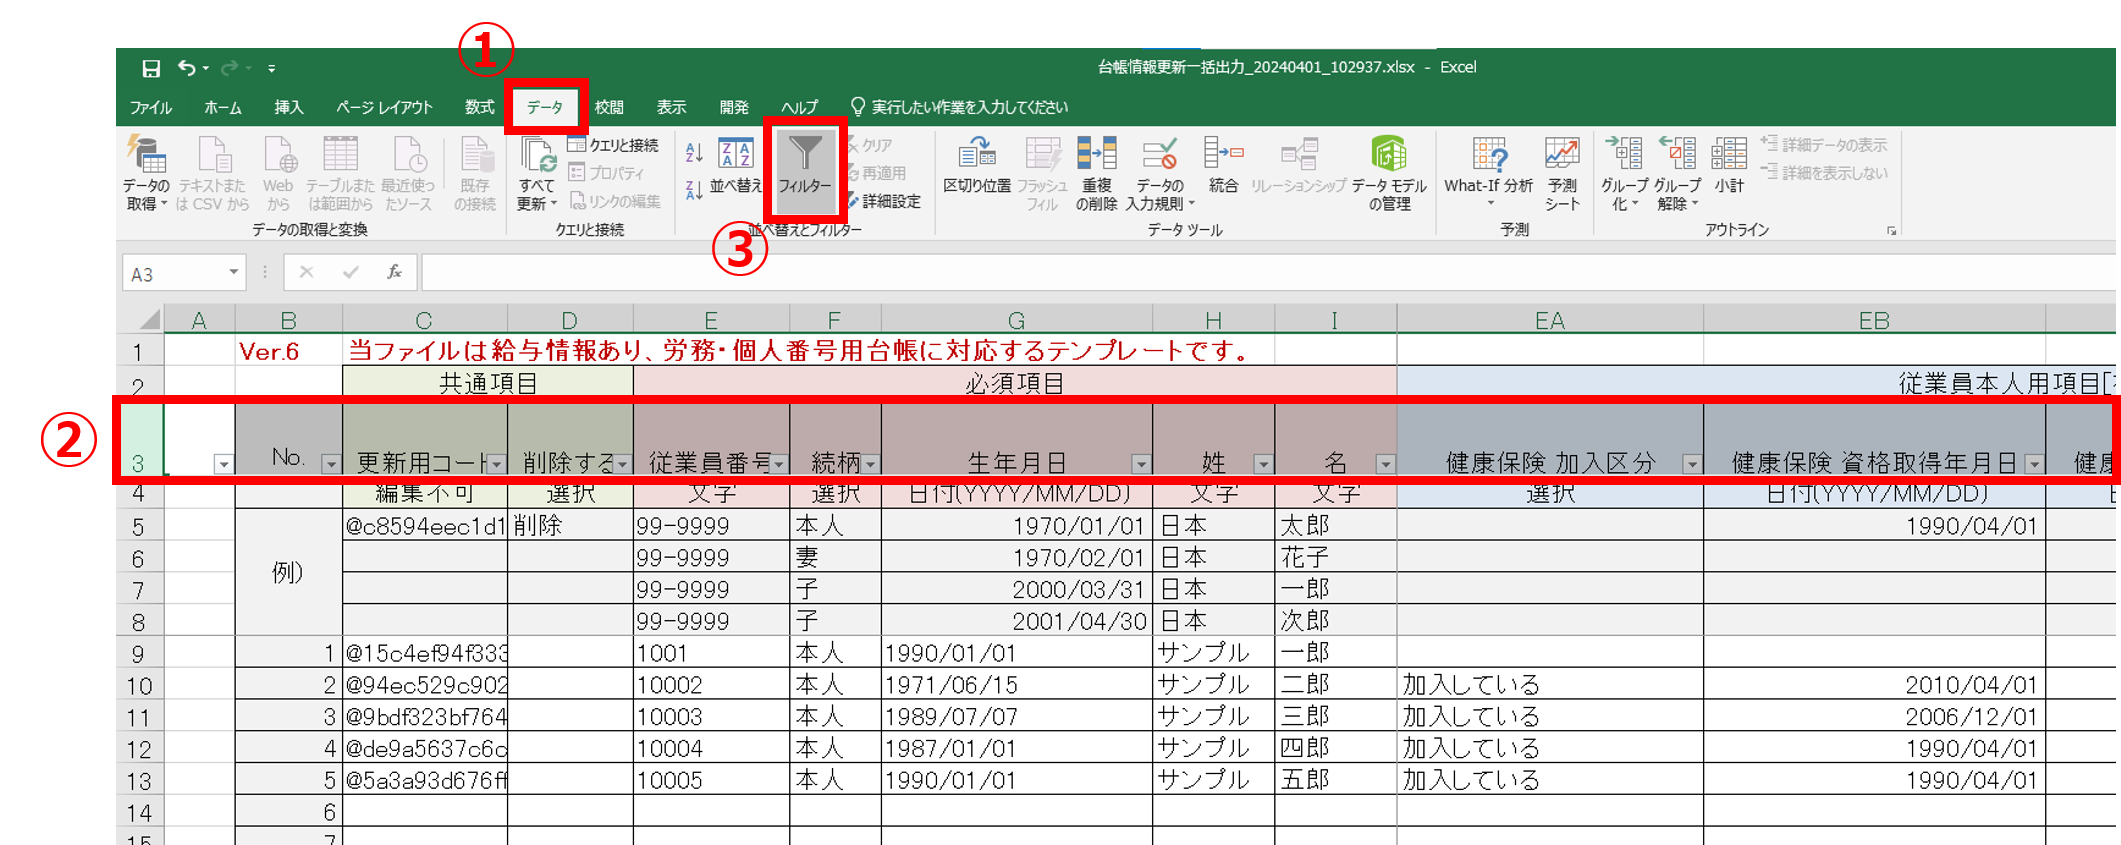Open the 姓 column filter dropdown
Image resolution: width=2121 pixels, height=845 pixels.
[1263, 464]
